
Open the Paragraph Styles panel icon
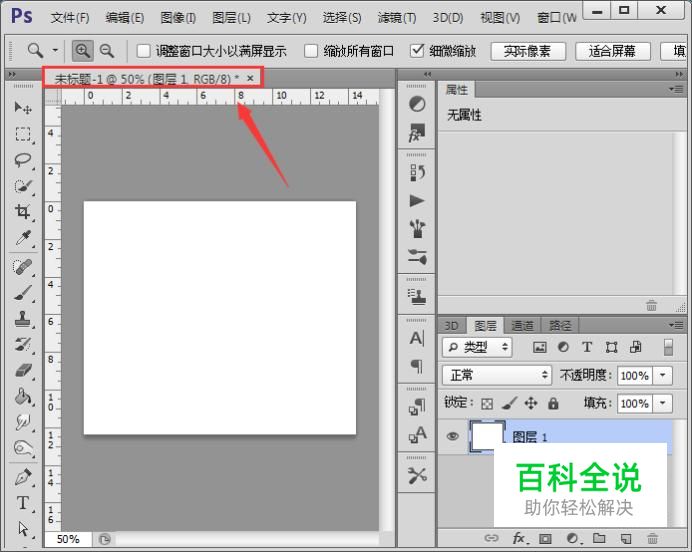pyautogui.click(x=417, y=407)
